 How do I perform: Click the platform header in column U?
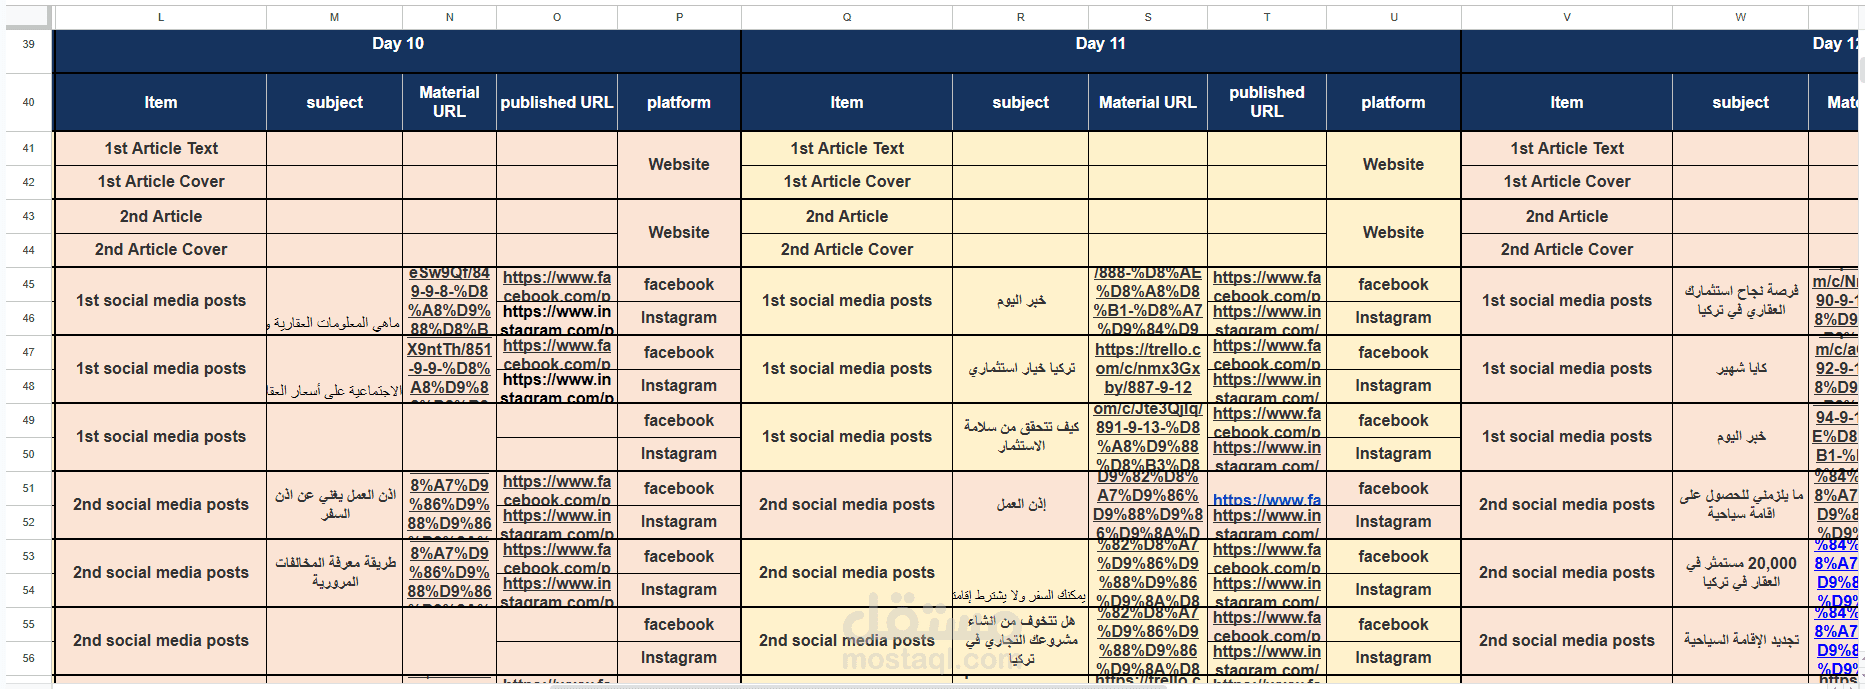click(1394, 102)
